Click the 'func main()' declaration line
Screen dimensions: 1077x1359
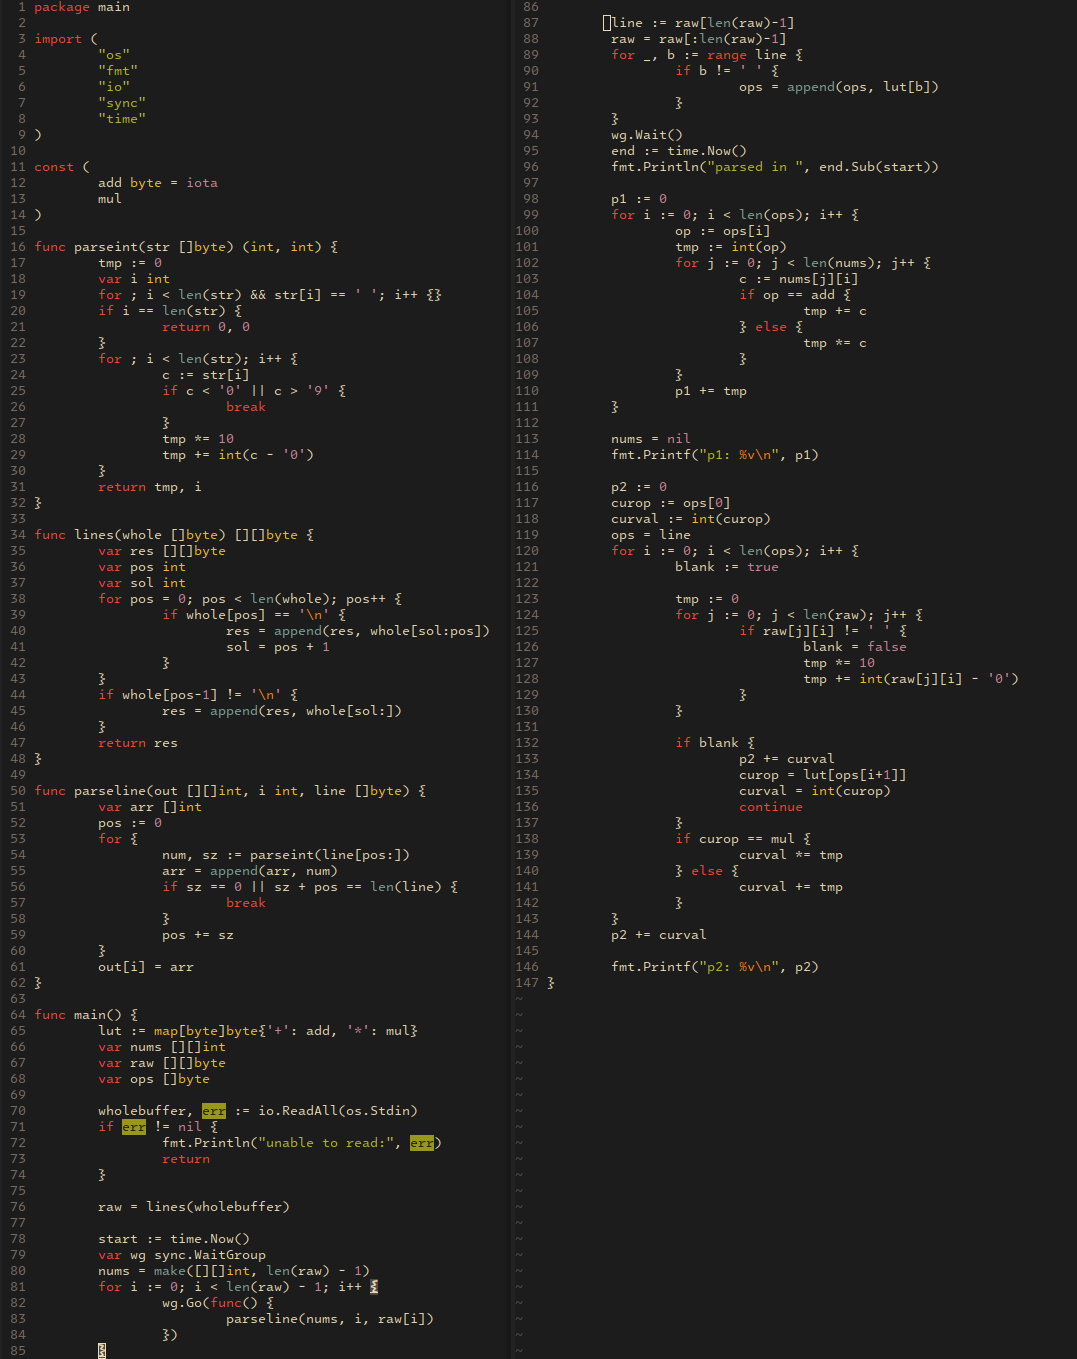(x=86, y=1015)
